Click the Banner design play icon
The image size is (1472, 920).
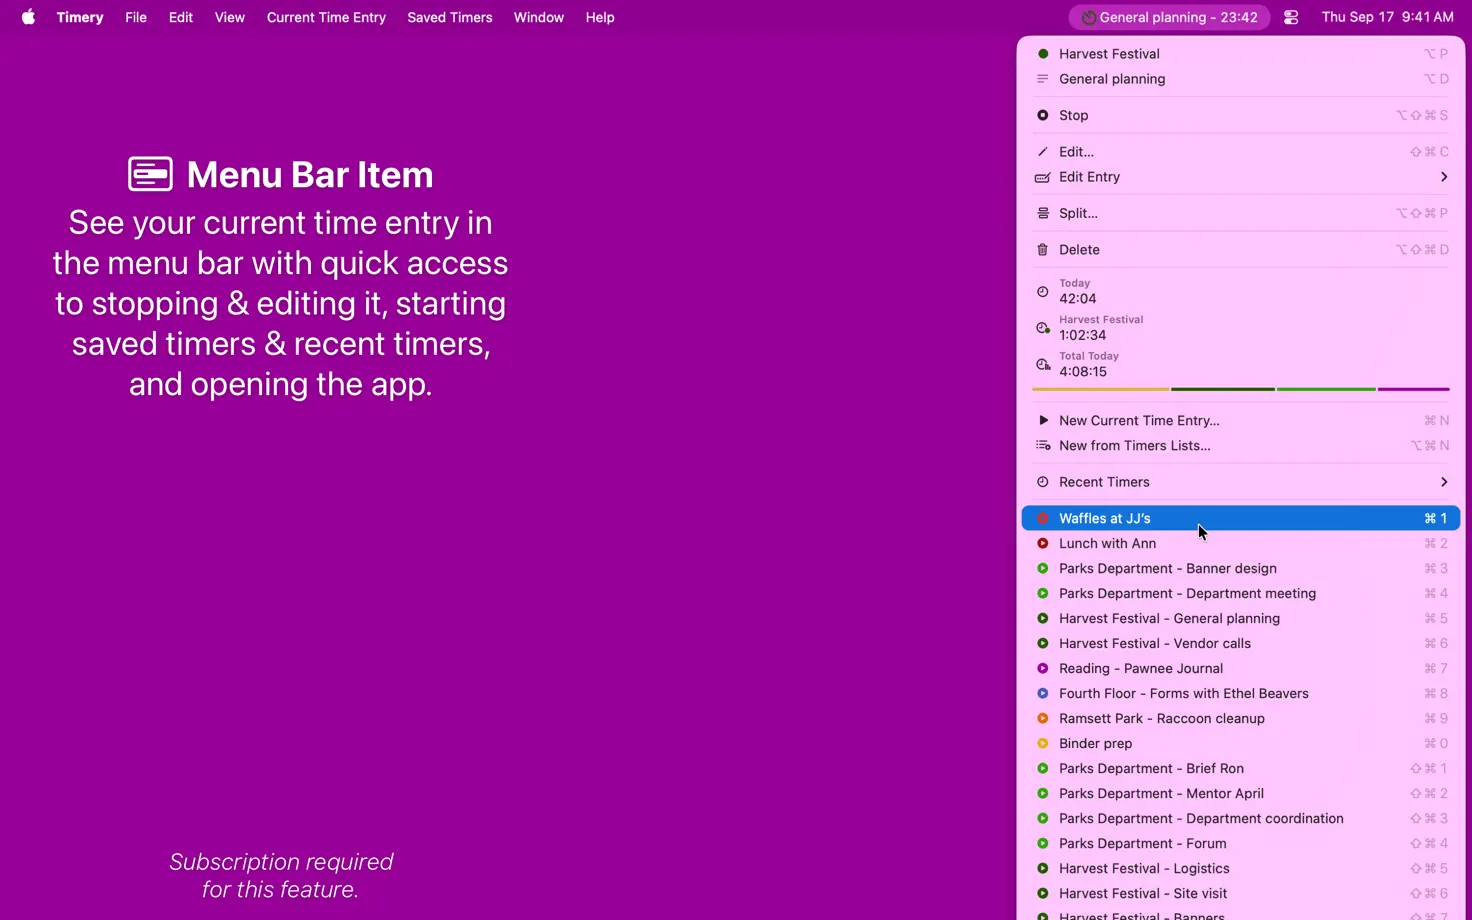(1042, 568)
